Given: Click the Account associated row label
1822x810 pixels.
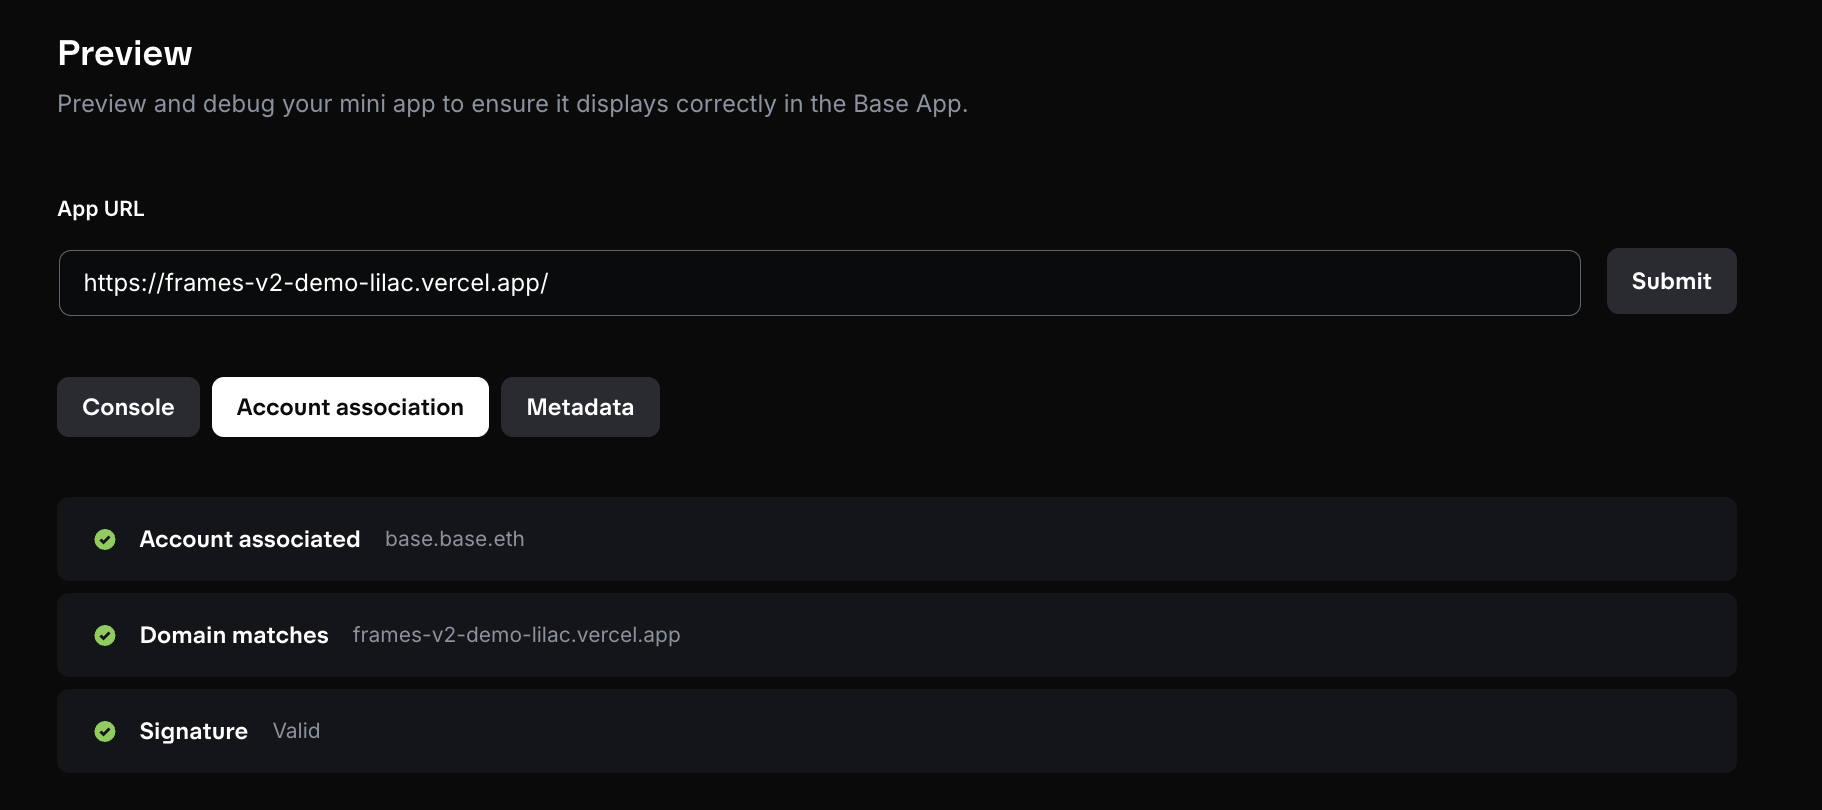Looking at the screenshot, I should click(x=250, y=539).
